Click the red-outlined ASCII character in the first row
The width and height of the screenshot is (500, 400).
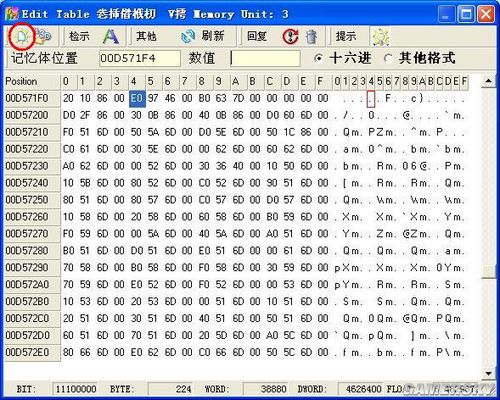pyautogui.click(x=371, y=99)
